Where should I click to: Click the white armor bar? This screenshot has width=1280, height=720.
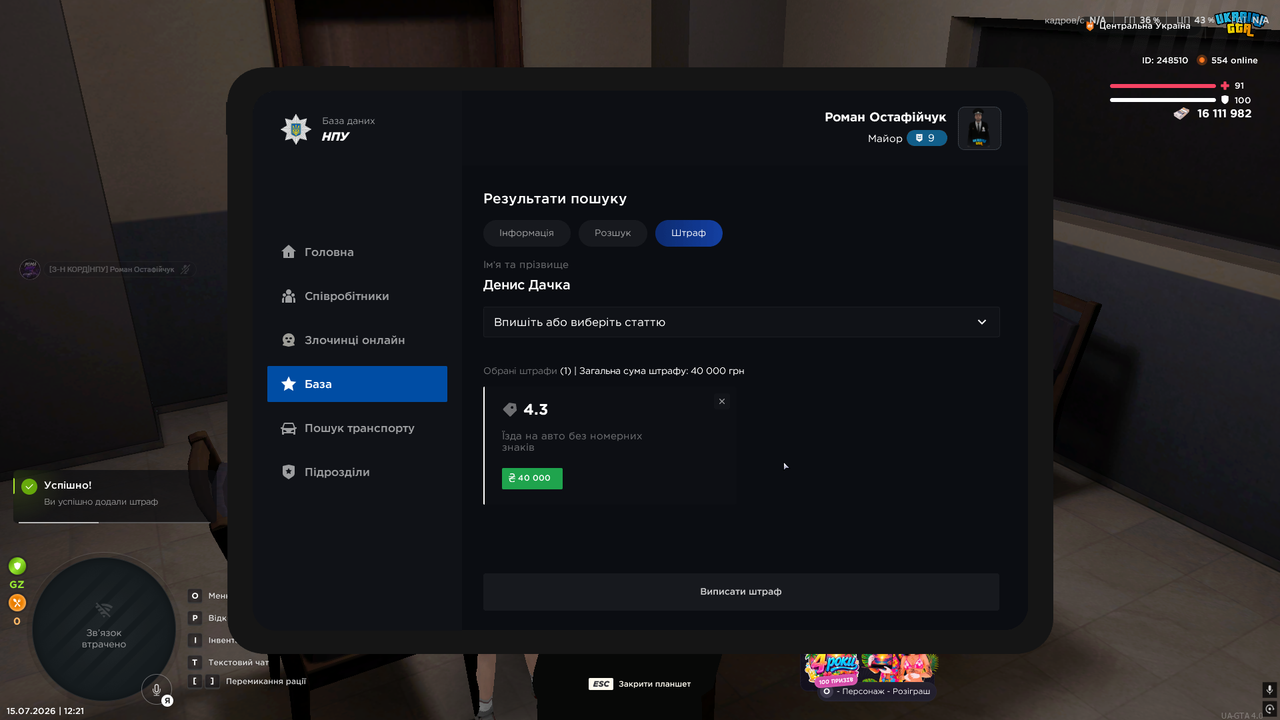[x=1162, y=100]
